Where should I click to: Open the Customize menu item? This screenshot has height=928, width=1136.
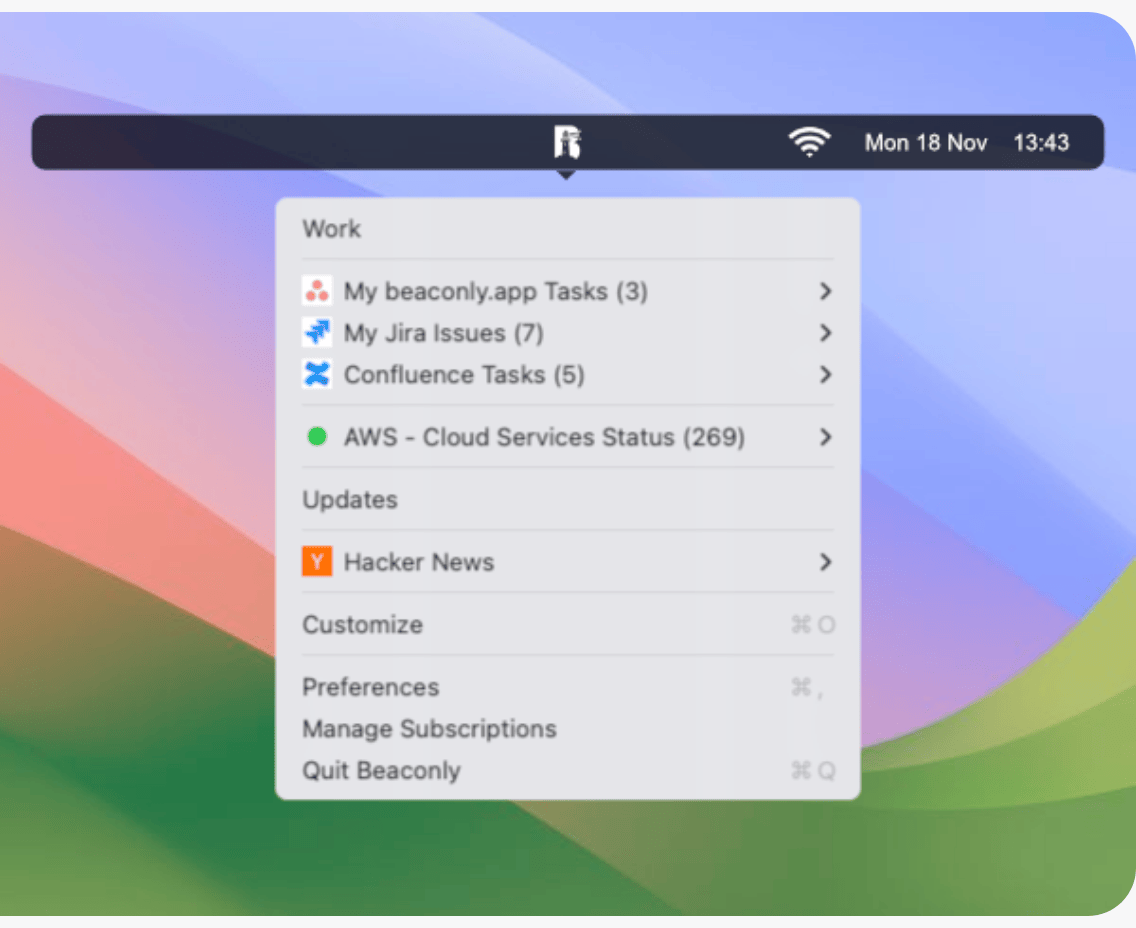pos(363,625)
